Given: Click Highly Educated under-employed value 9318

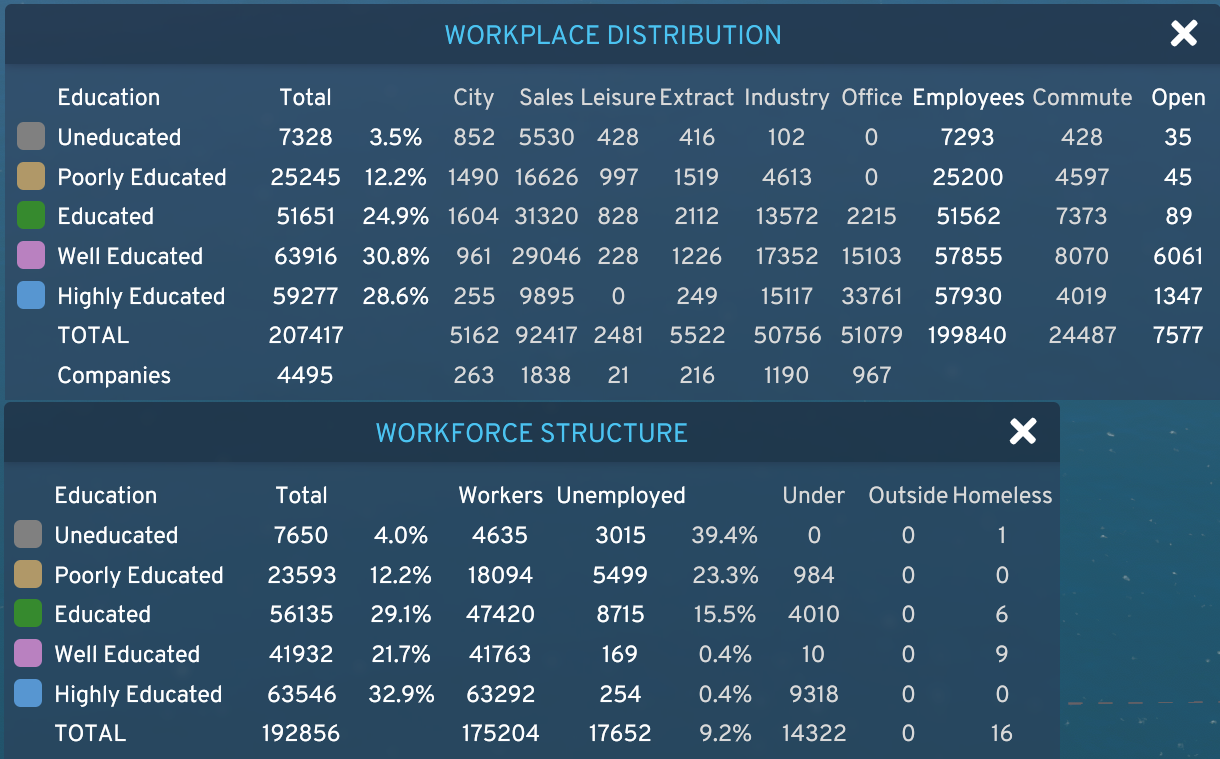Looking at the screenshot, I should click(x=814, y=694).
